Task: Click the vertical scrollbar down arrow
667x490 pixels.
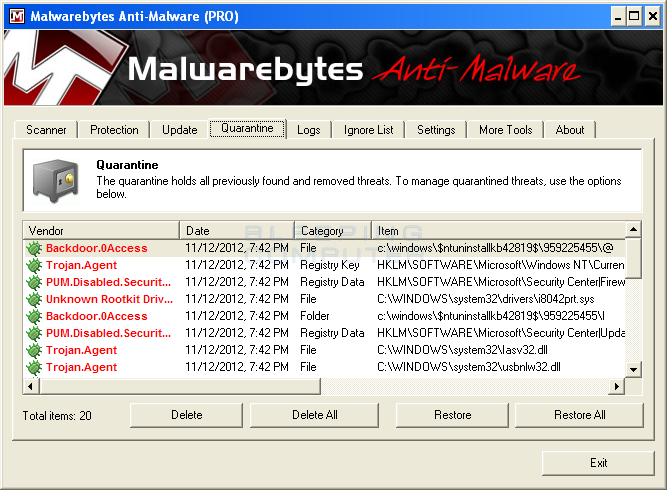Action: coord(633,370)
